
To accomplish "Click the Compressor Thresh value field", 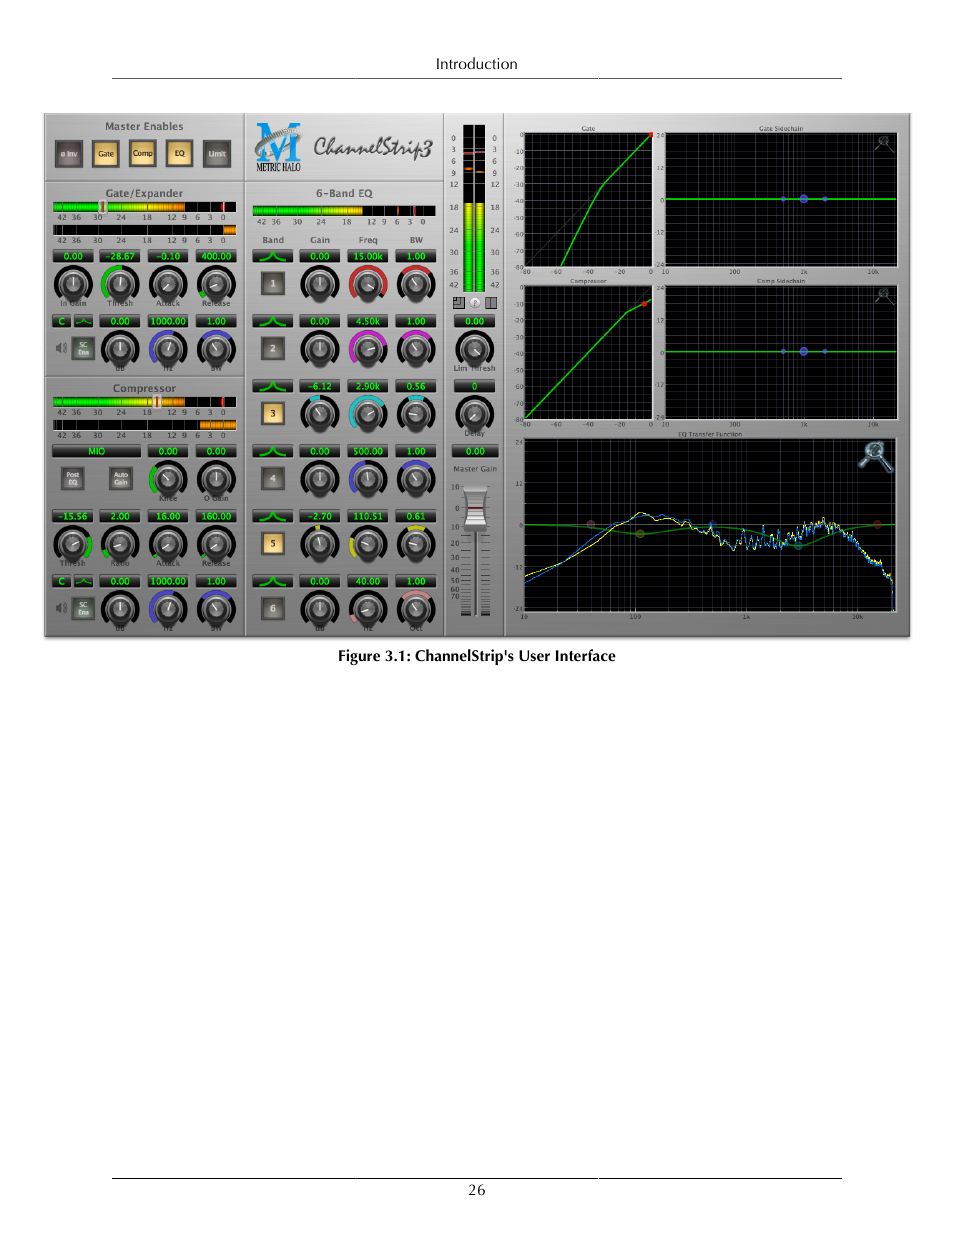I will click(x=72, y=516).
